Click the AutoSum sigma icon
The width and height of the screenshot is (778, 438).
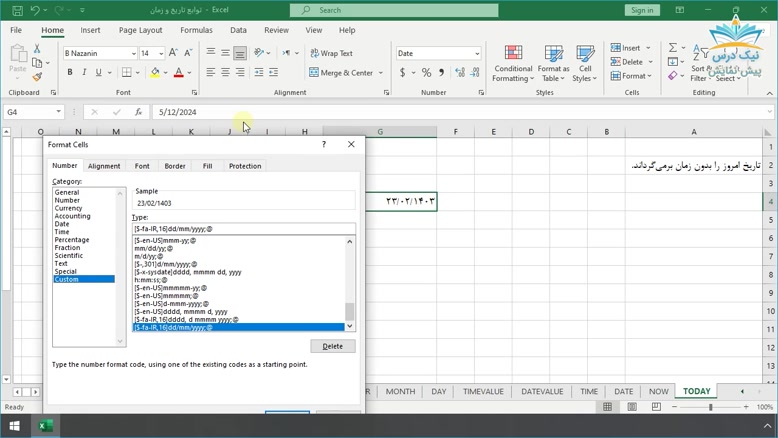coord(673,48)
